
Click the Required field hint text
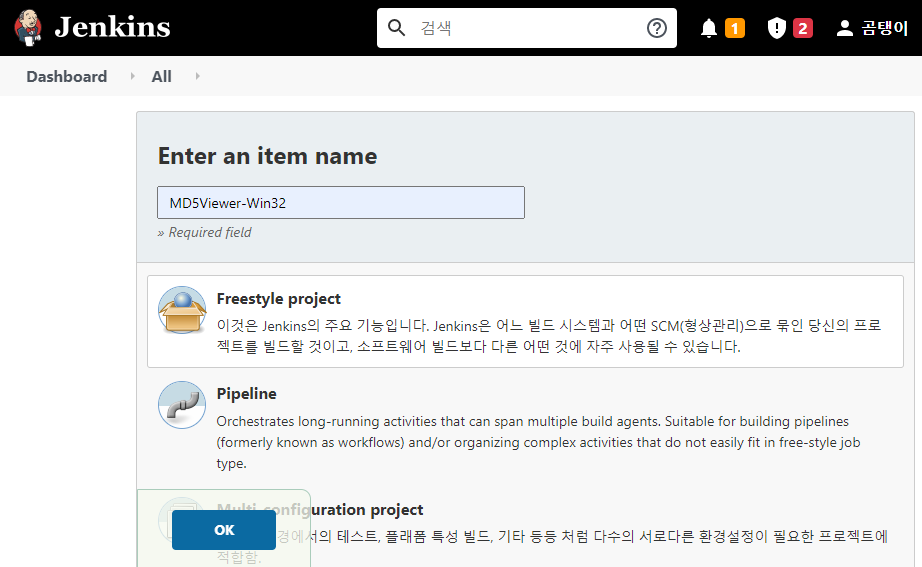[204, 232]
